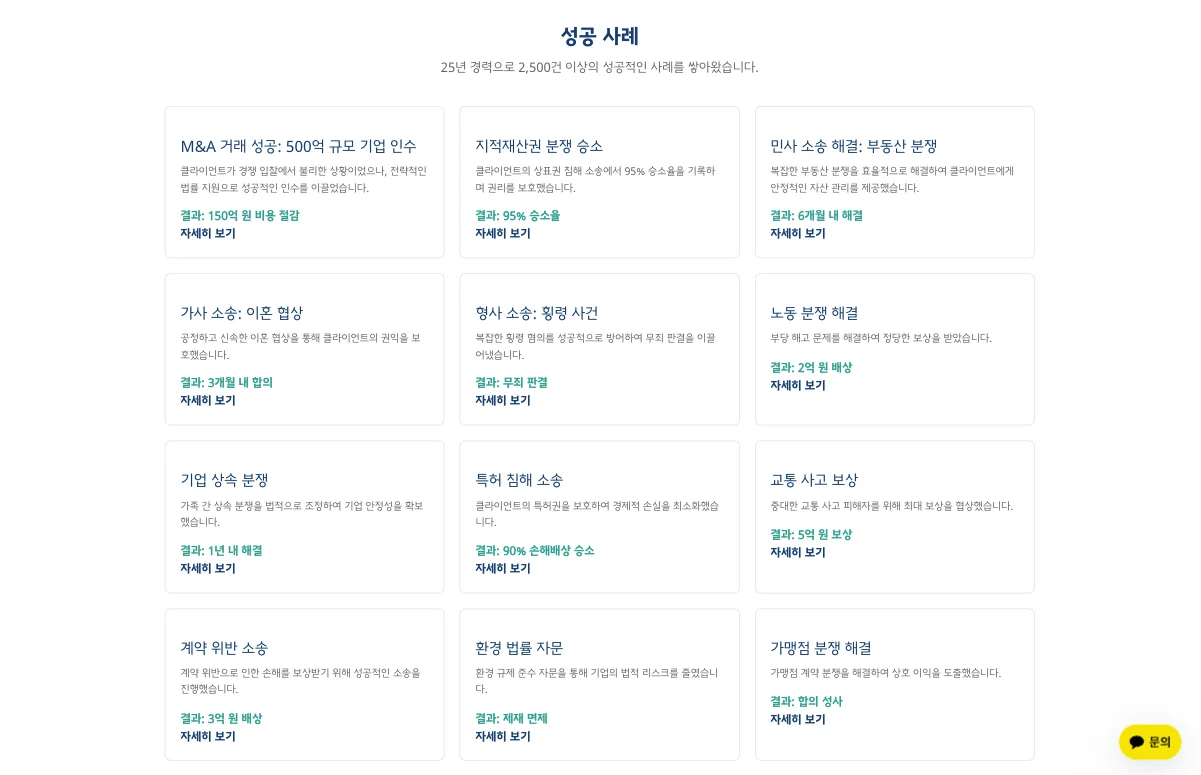Open details for M&A 거래 성공 case
The height and width of the screenshot is (775, 1201).
pyautogui.click(x=207, y=233)
